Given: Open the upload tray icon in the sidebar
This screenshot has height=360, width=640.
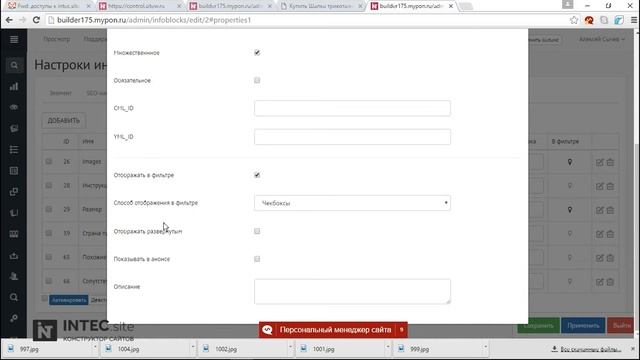Looking at the screenshot, I should pyautogui.click(x=14, y=256).
